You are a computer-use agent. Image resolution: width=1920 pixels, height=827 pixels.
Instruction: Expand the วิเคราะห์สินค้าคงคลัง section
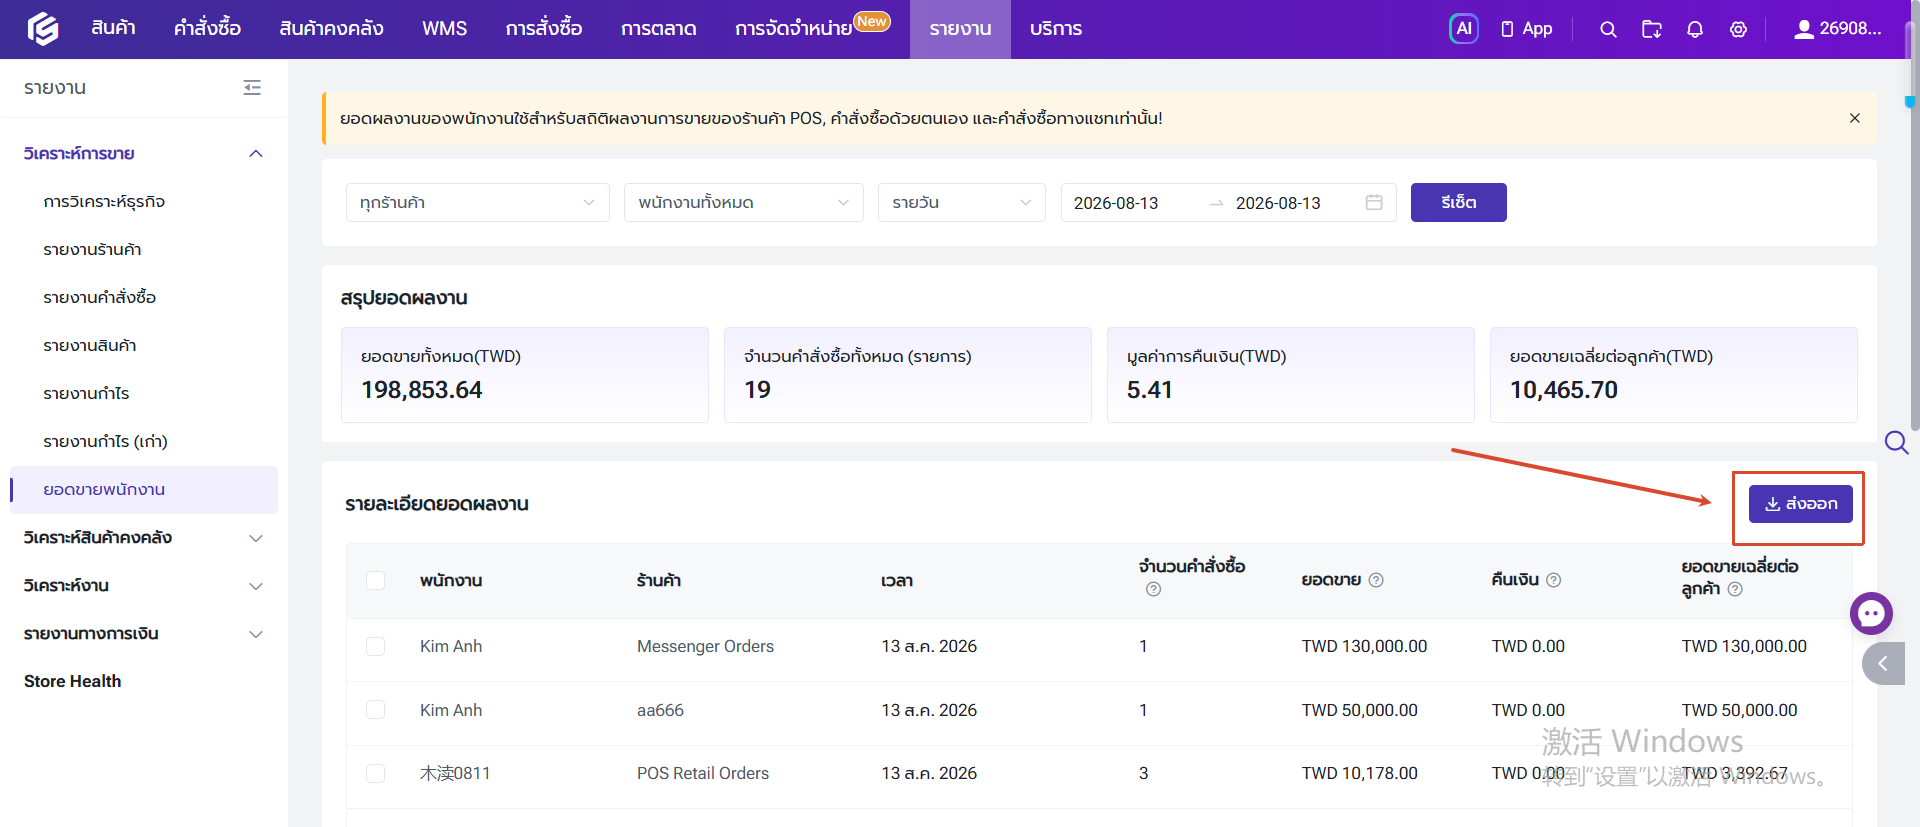[x=143, y=538]
